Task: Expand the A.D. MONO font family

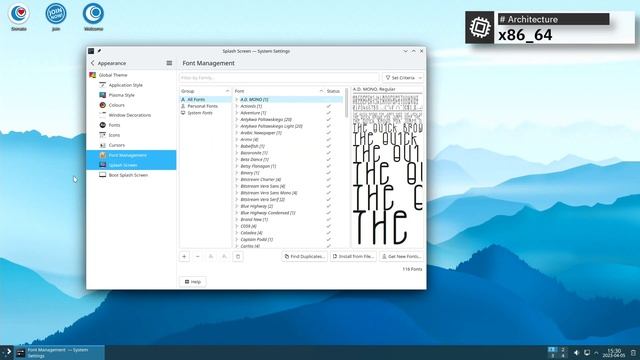Action: 237,100
